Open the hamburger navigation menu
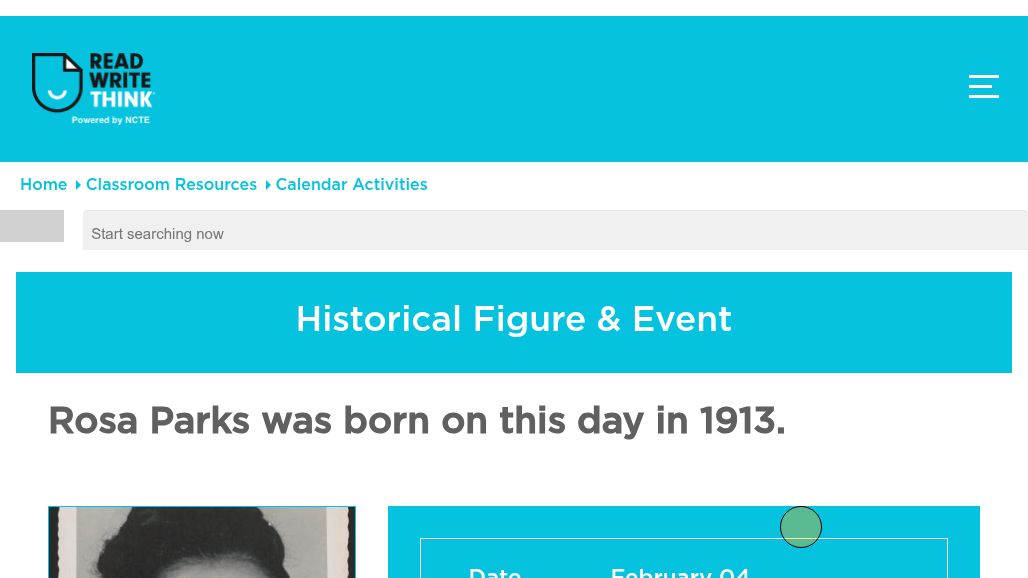1028x578 pixels. point(983,87)
